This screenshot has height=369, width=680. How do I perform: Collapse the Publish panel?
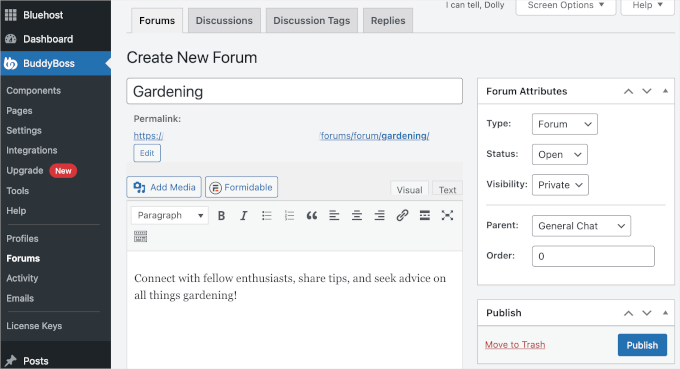665,313
